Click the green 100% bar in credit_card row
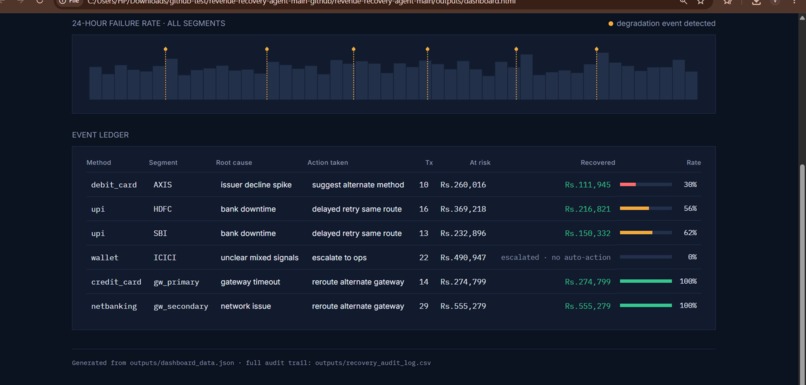Viewport: 806px width, 385px height. [646, 281]
